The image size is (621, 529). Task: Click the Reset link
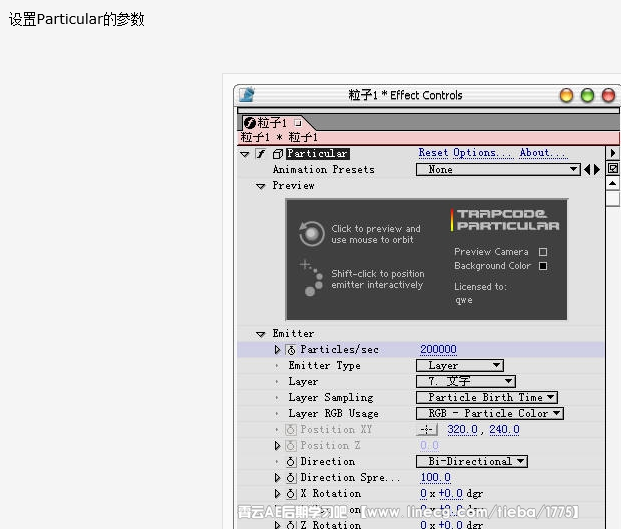[x=433, y=152]
